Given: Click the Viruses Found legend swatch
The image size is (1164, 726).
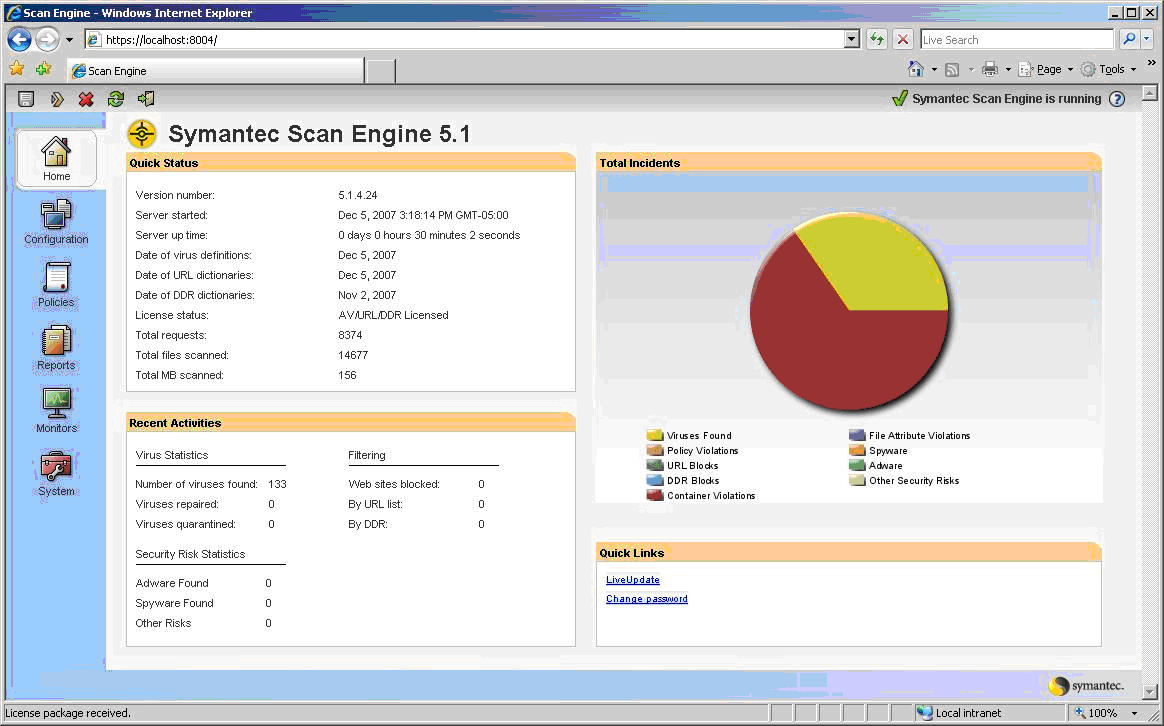Looking at the screenshot, I should 654,435.
